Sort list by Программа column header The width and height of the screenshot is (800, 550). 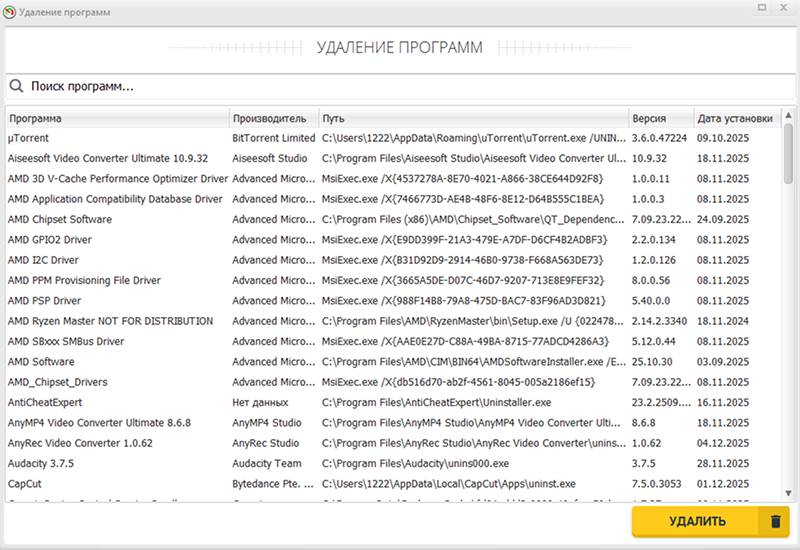pyautogui.click(x=117, y=118)
